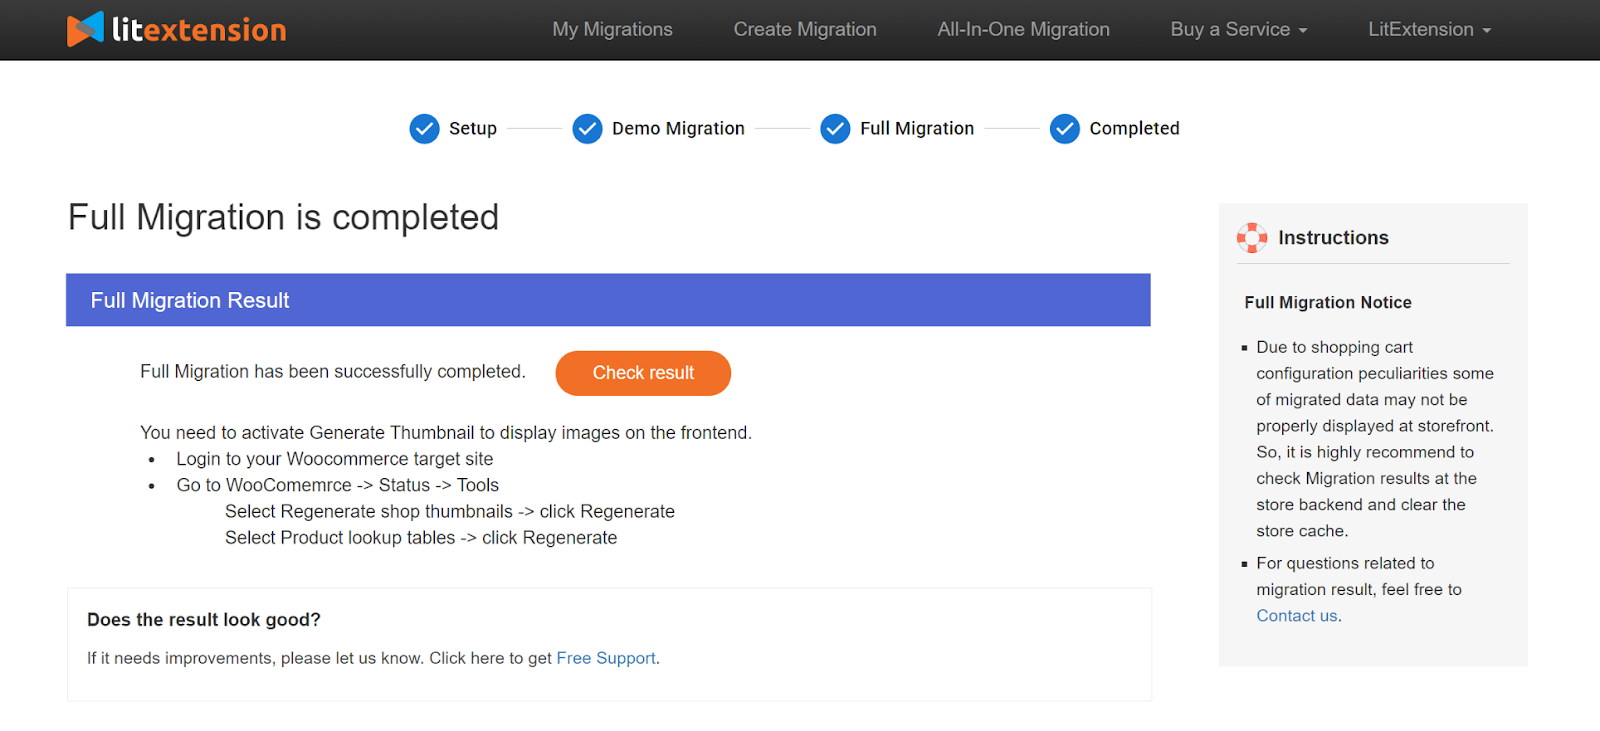Click the Demo Migration checkmark icon
Viewport: 1600px width, 731px height.
(x=588, y=129)
